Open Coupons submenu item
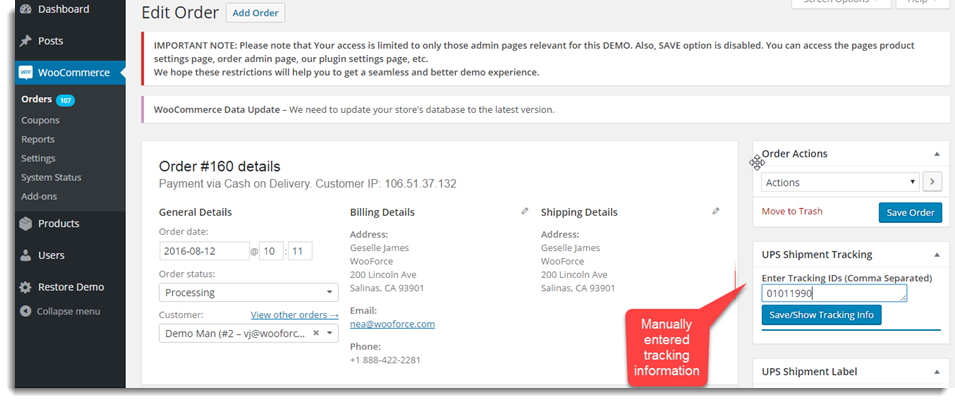The height and width of the screenshot is (403, 955). click(x=40, y=120)
